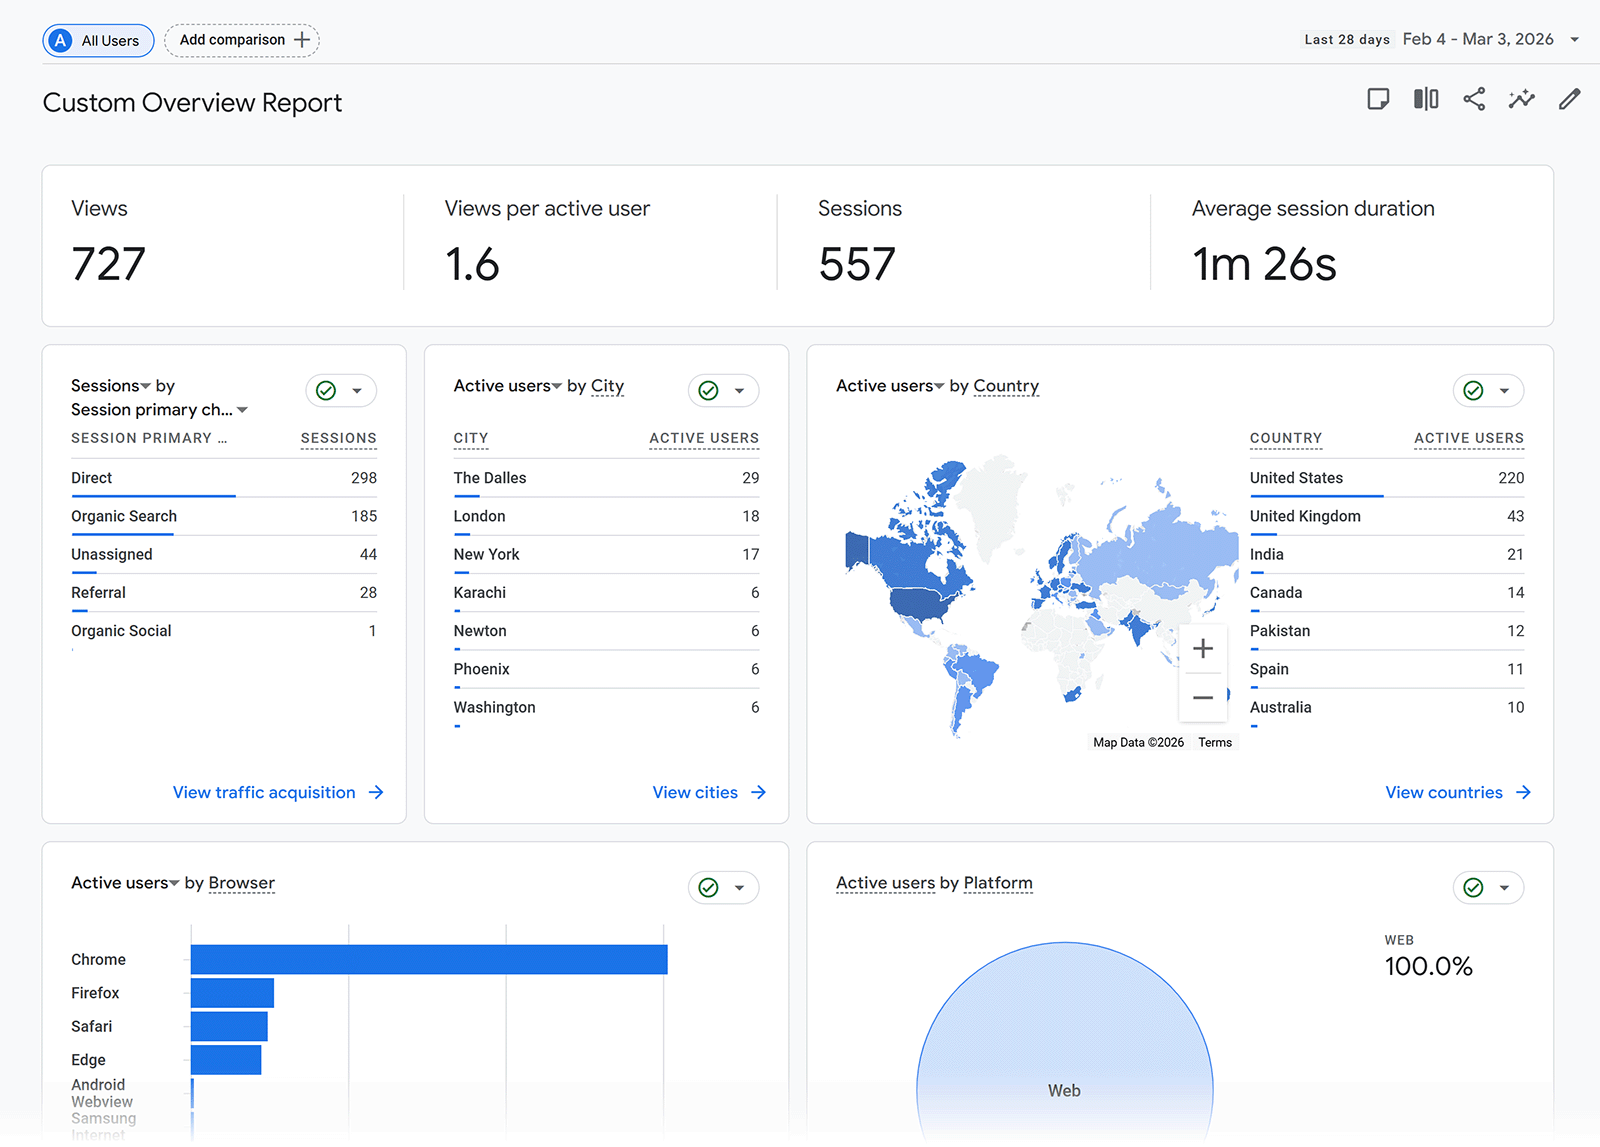Click the Add comparison button
The width and height of the screenshot is (1600, 1147).
(241, 40)
